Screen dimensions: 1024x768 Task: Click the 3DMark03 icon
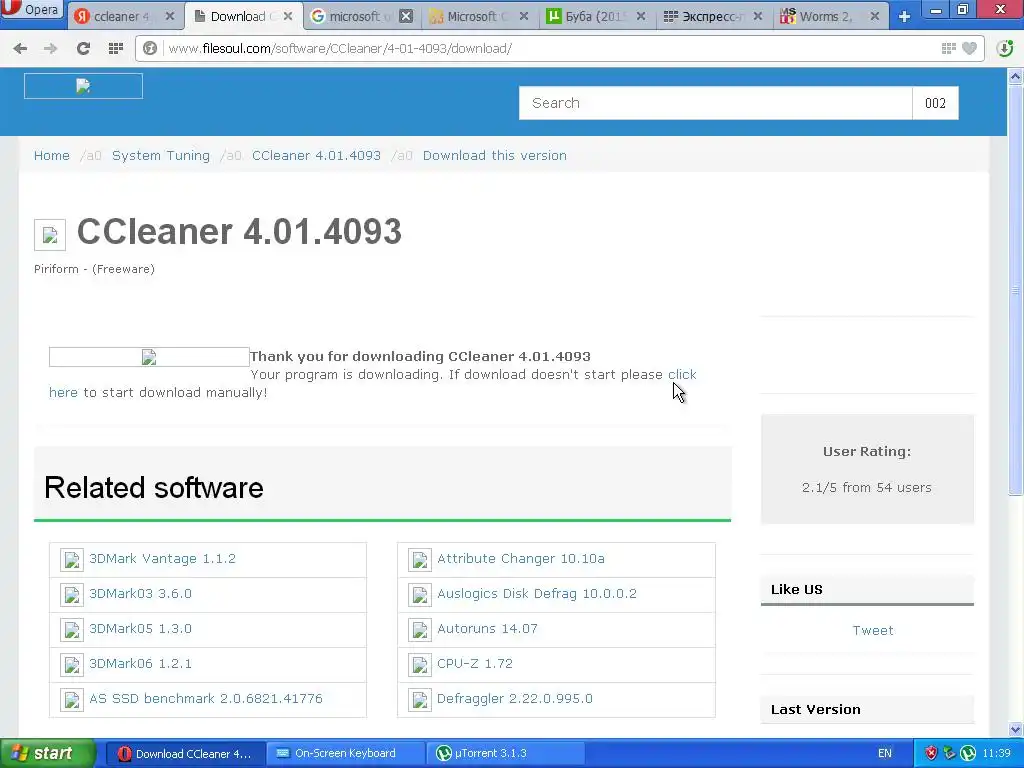(72, 595)
